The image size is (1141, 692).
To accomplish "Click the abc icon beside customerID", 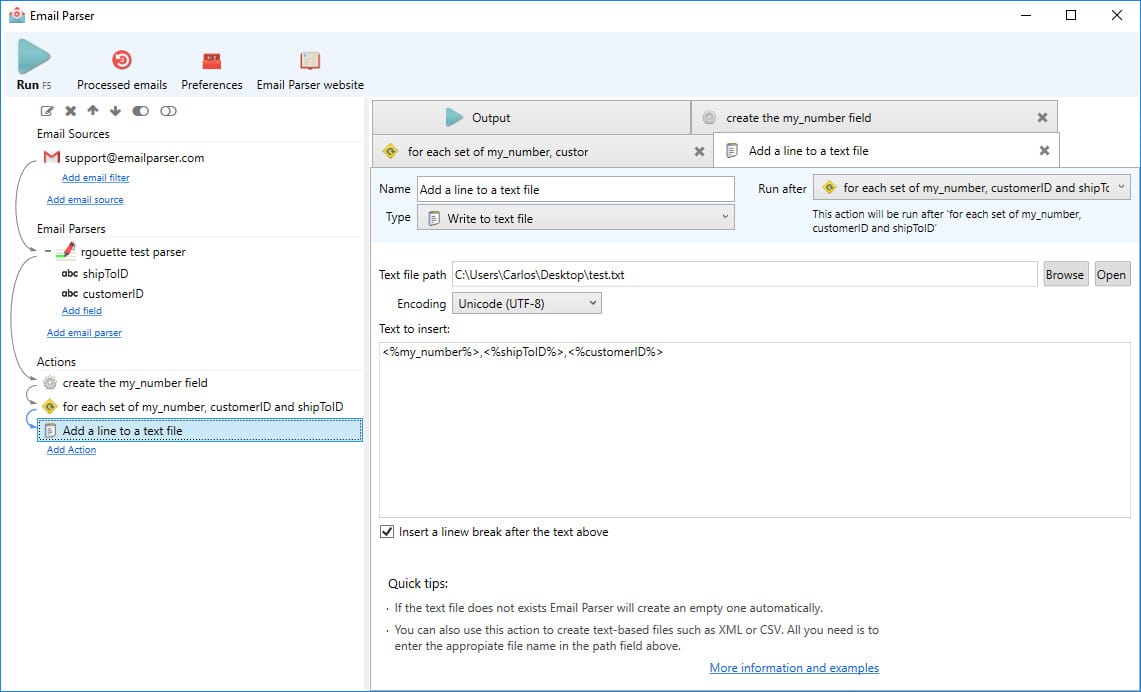I will point(70,293).
